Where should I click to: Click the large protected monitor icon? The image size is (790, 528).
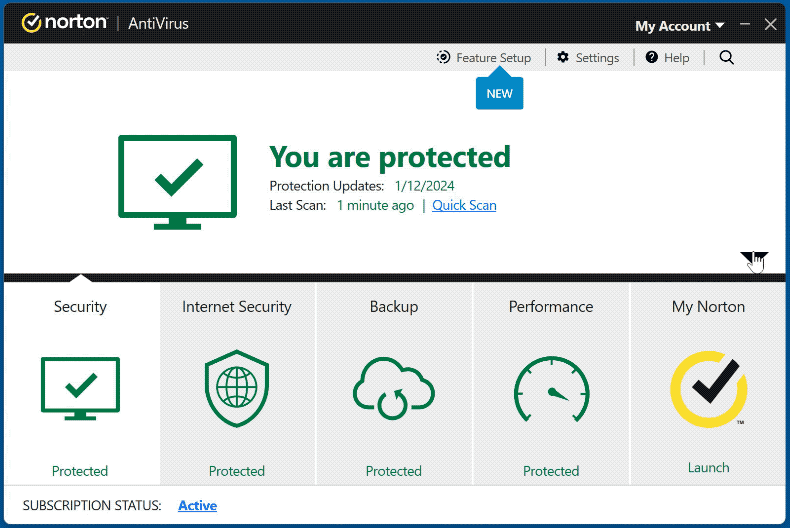[177, 182]
